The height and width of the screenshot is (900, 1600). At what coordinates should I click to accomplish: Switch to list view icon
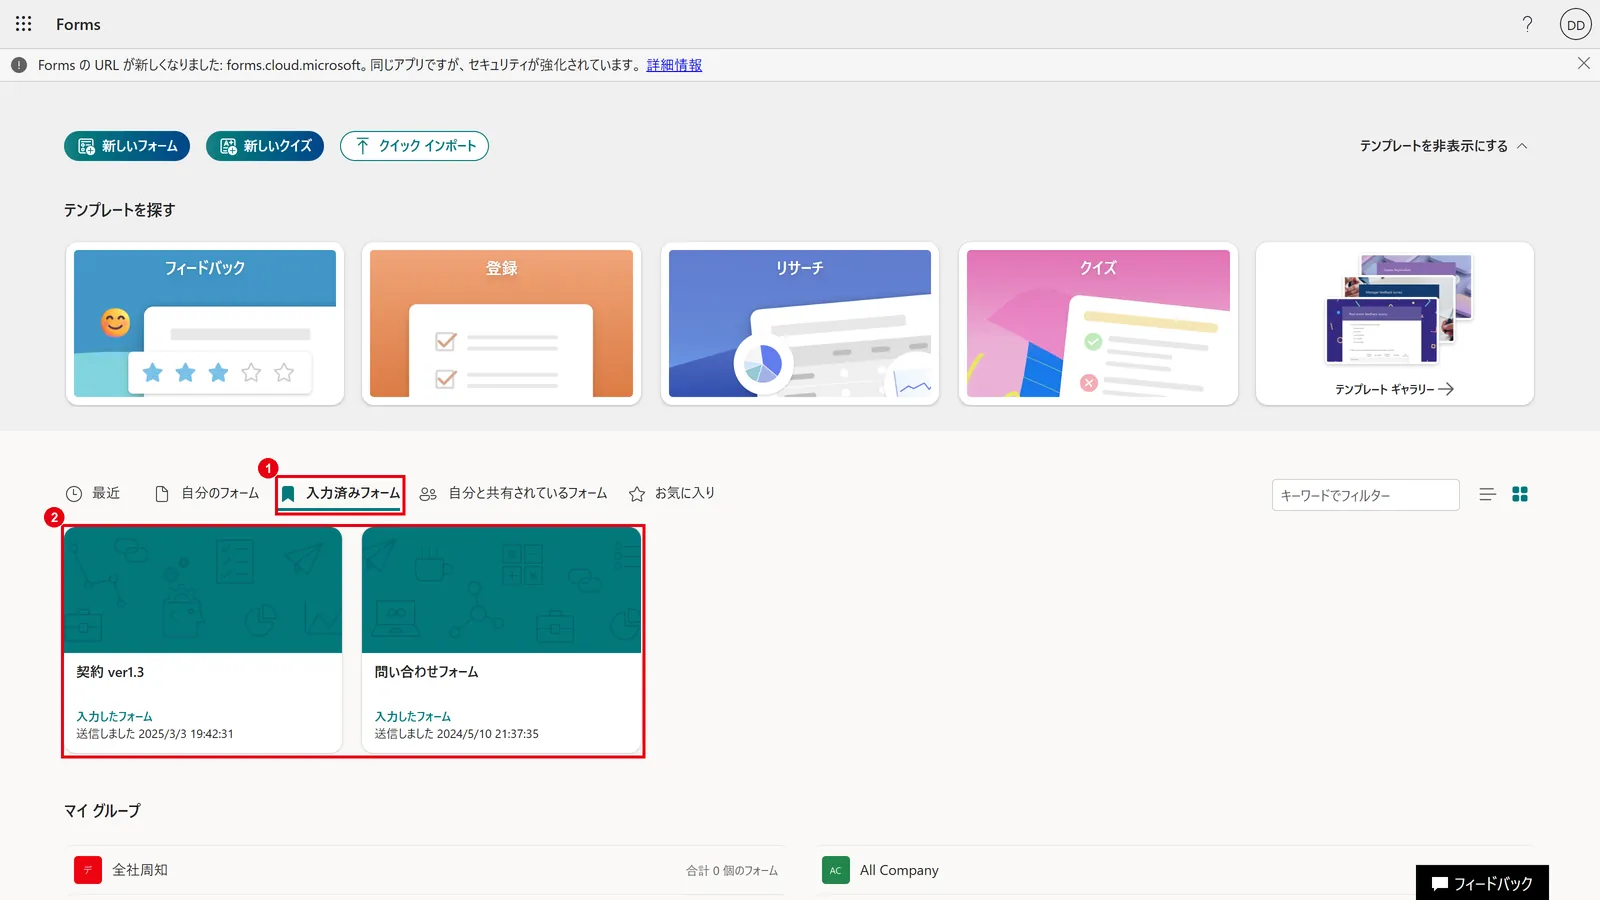[1487, 494]
